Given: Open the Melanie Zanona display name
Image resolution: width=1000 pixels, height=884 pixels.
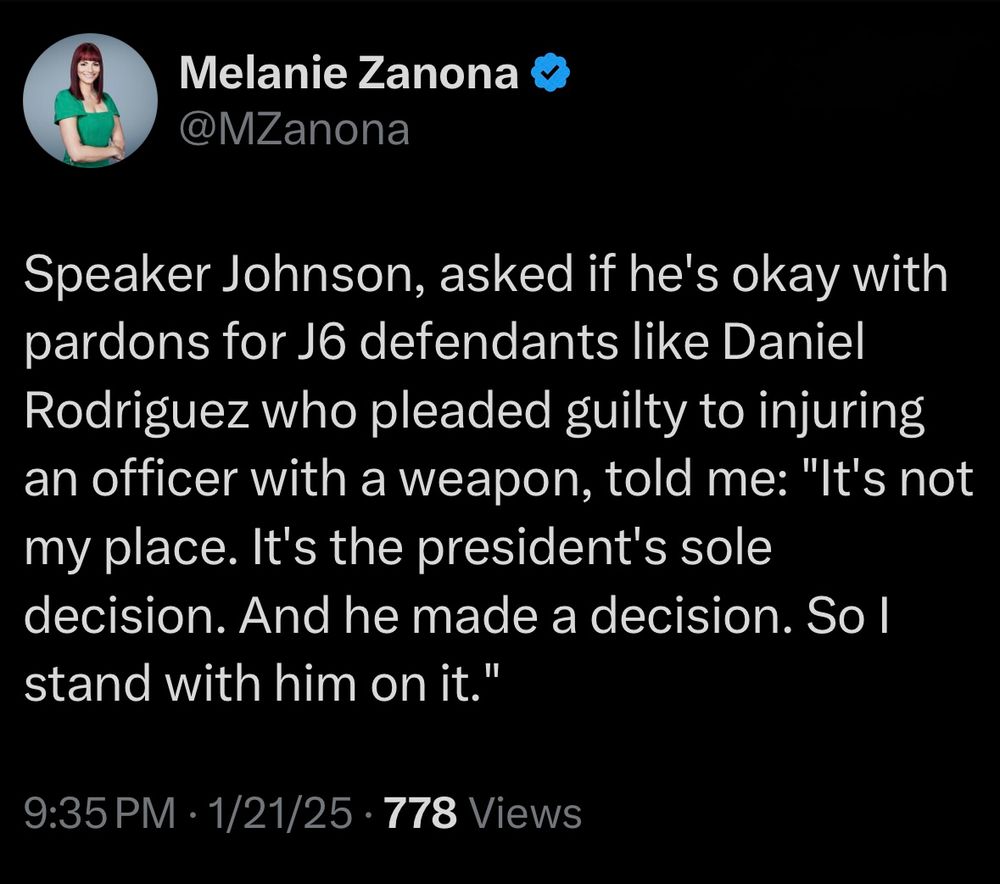Looking at the screenshot, I should (349, 73).
